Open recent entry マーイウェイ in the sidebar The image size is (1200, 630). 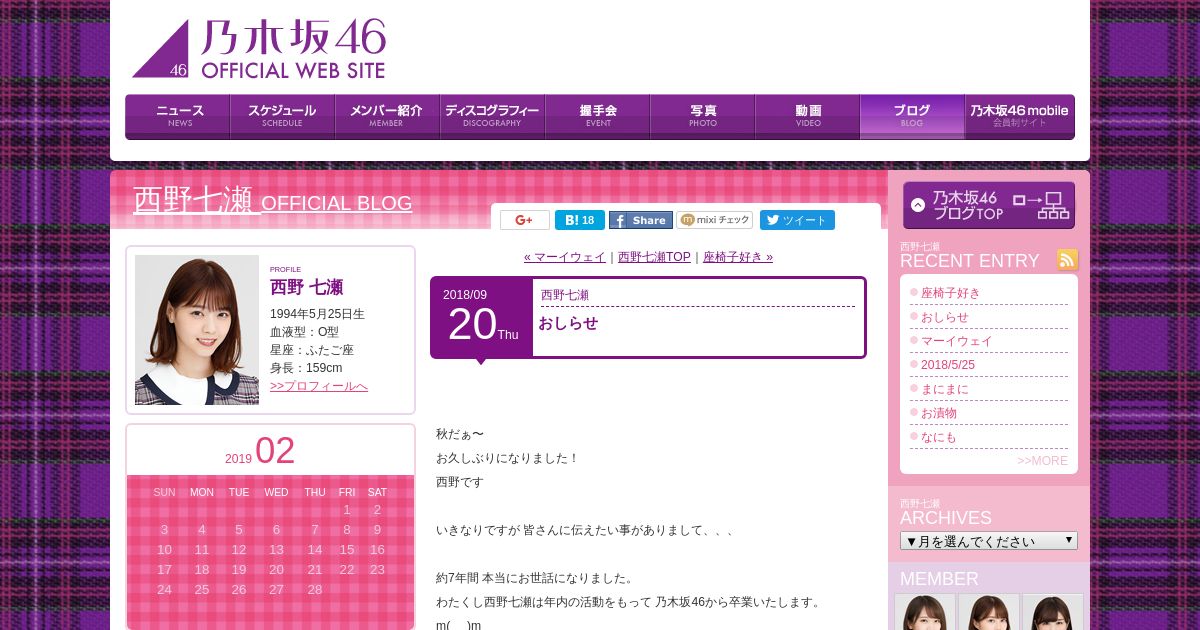coord(957,341)
